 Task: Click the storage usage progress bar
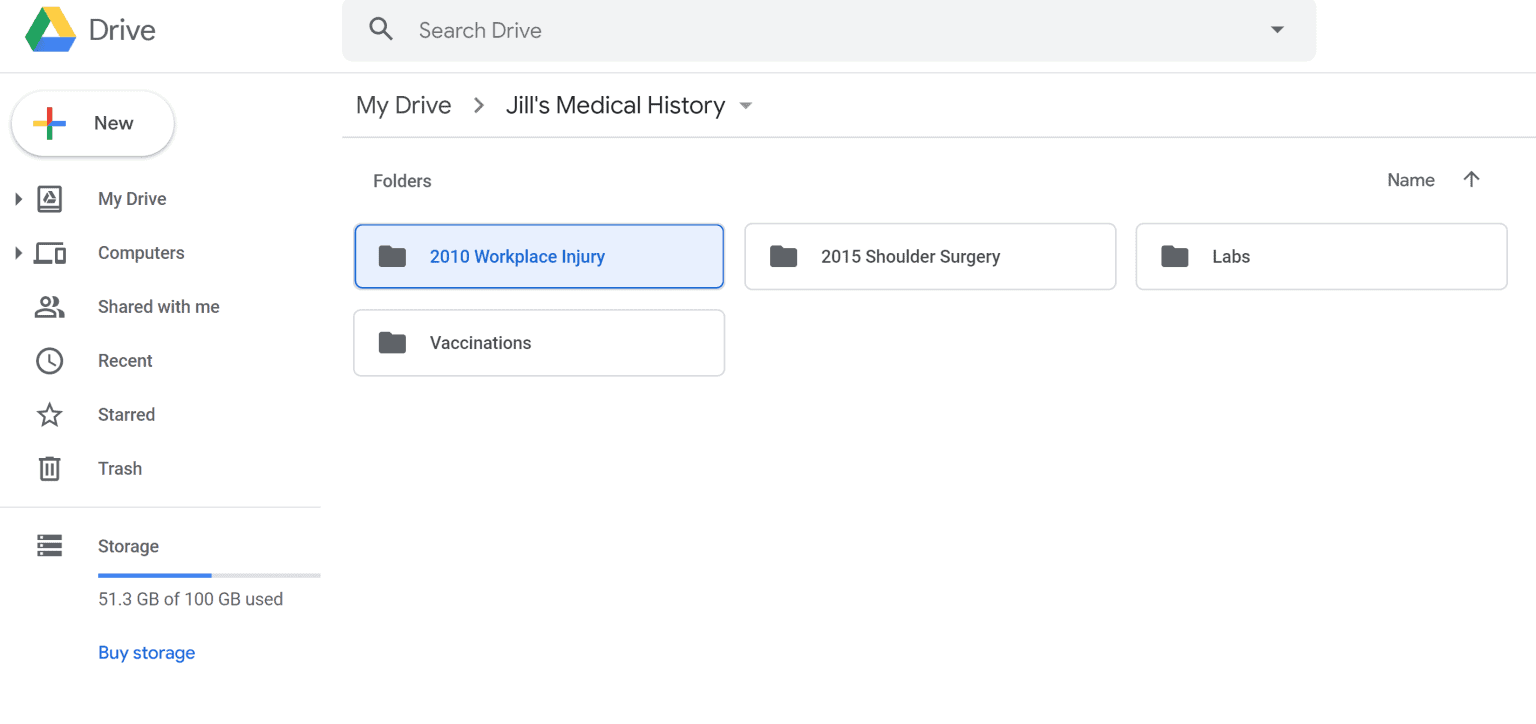209,575
